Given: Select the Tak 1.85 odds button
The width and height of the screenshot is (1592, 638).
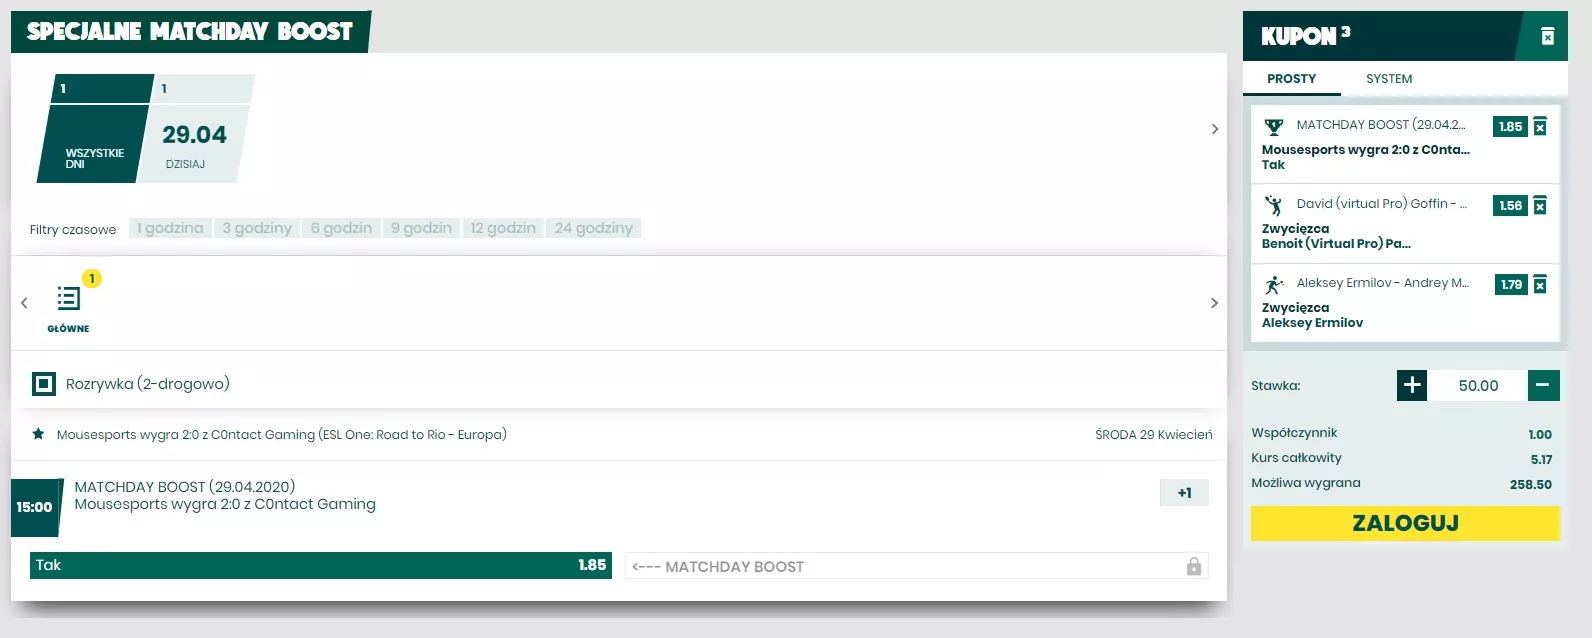Looking at the screenshot, I should pyautogui.click(x=321, y=565).
